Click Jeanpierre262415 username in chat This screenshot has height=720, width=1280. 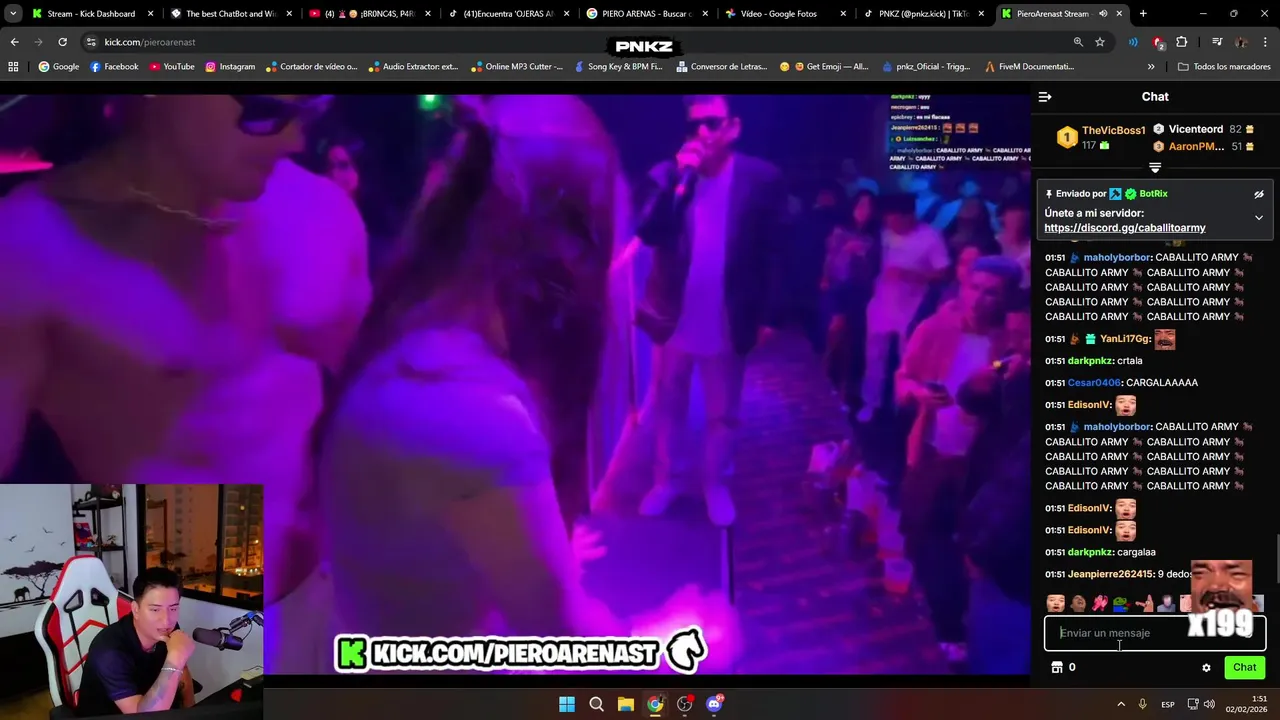click(x=1109, y=574)
